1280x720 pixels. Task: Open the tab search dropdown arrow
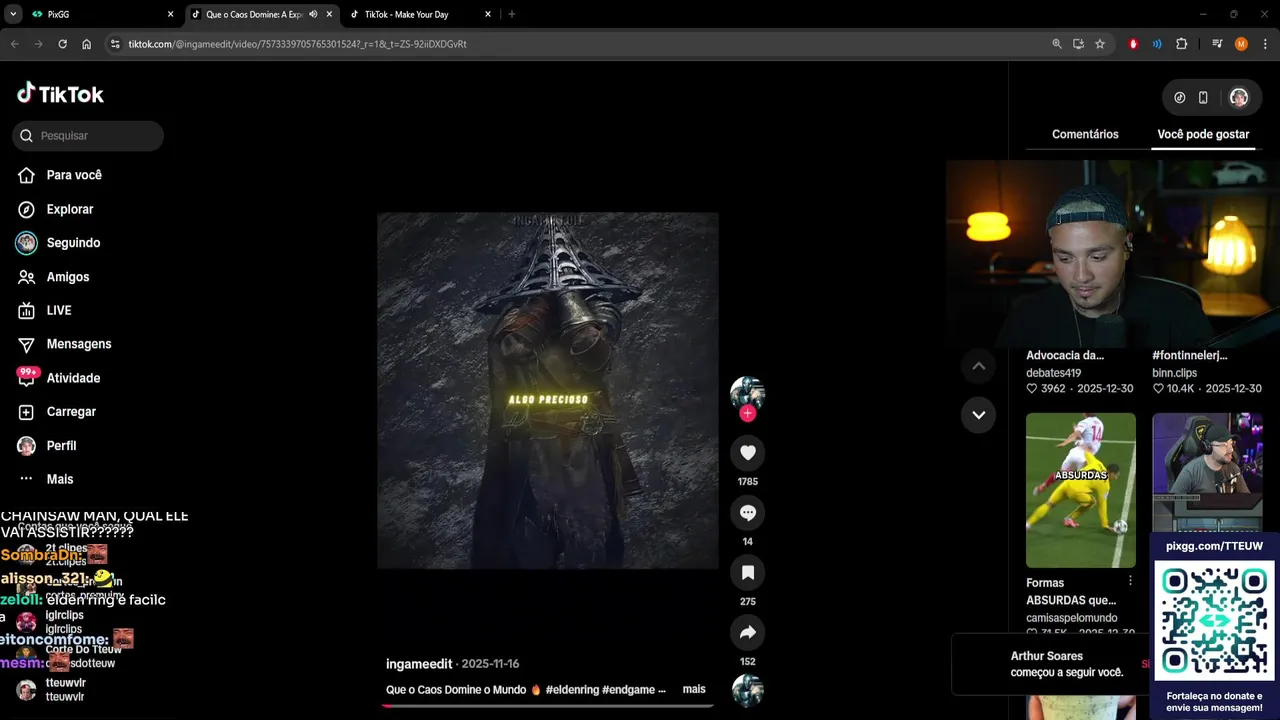(x=13, y=14)
